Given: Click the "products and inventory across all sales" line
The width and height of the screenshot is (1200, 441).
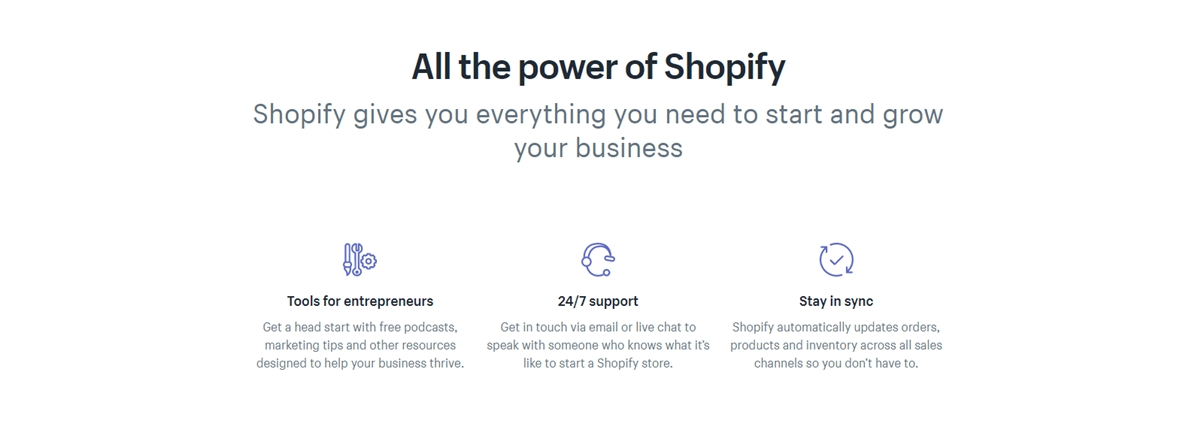Looking at the screenshot, I should [836, 345].
